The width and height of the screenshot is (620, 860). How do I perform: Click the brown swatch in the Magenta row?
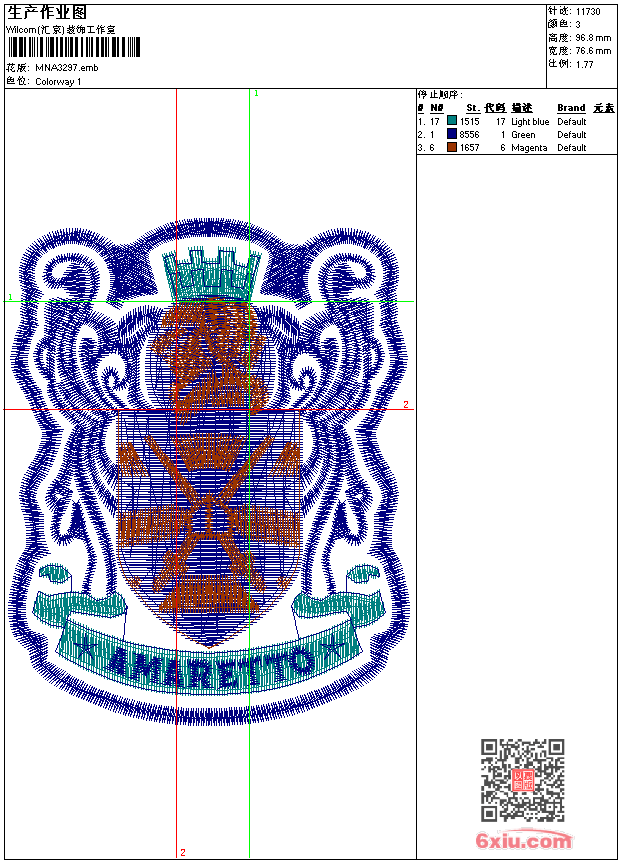[452, 147]
